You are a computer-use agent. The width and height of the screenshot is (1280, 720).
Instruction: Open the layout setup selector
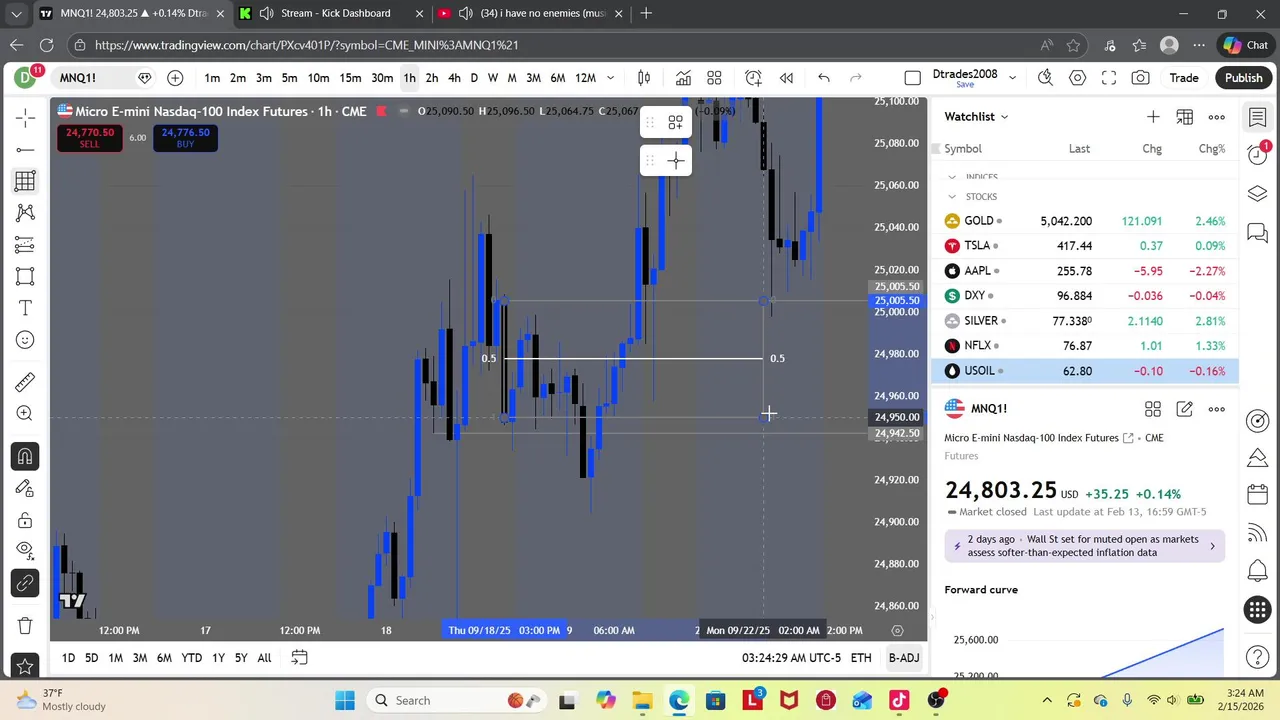912,78
